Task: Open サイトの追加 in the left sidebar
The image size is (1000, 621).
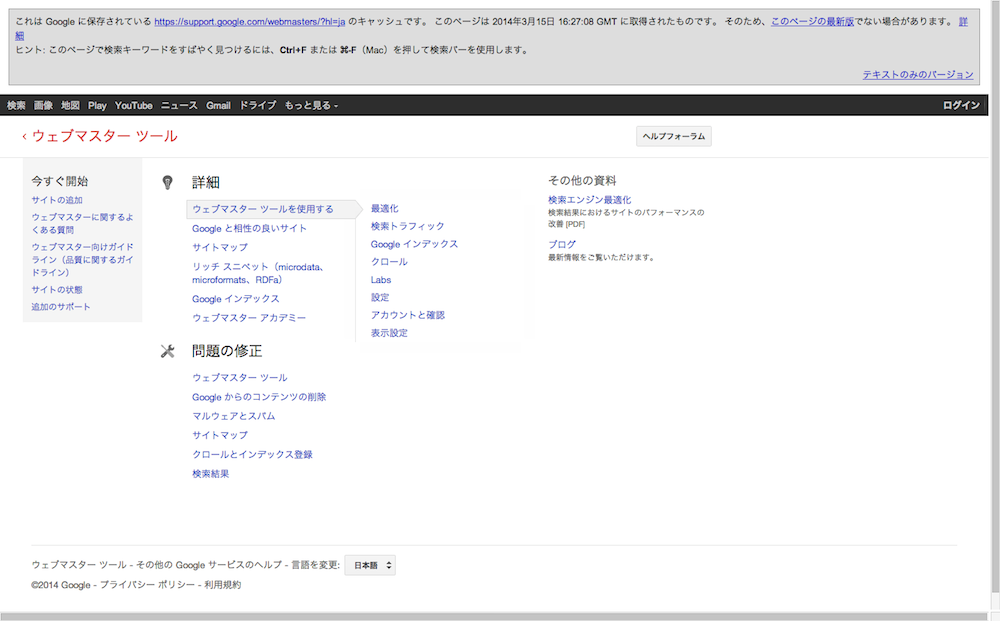Action: coord(57,200)
